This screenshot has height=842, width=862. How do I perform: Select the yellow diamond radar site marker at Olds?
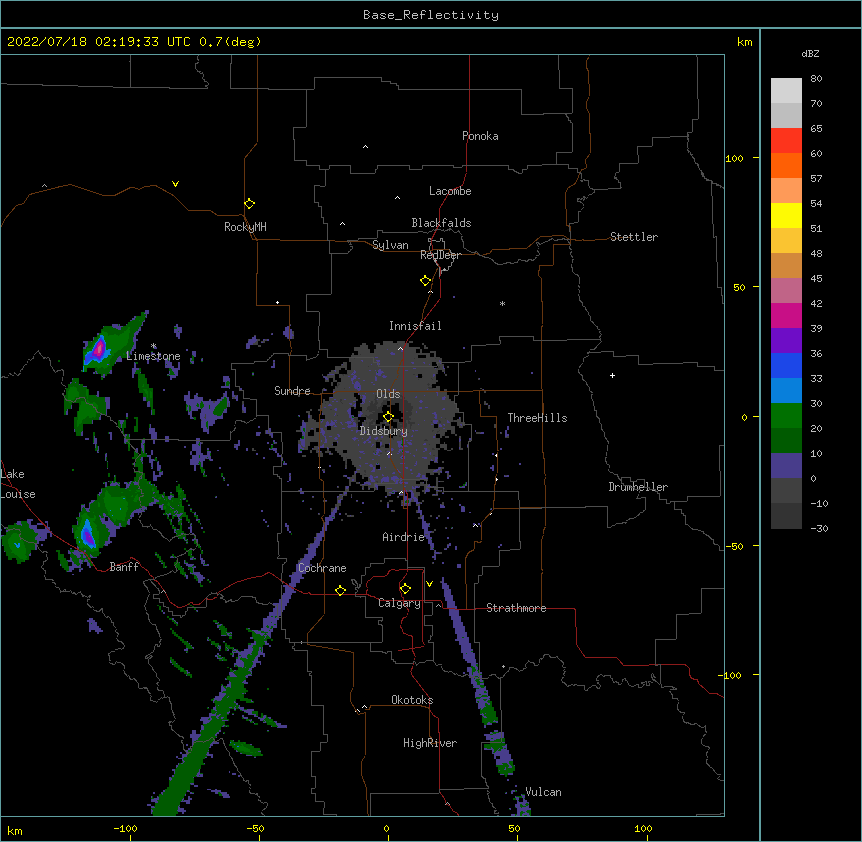coord(388,416)
